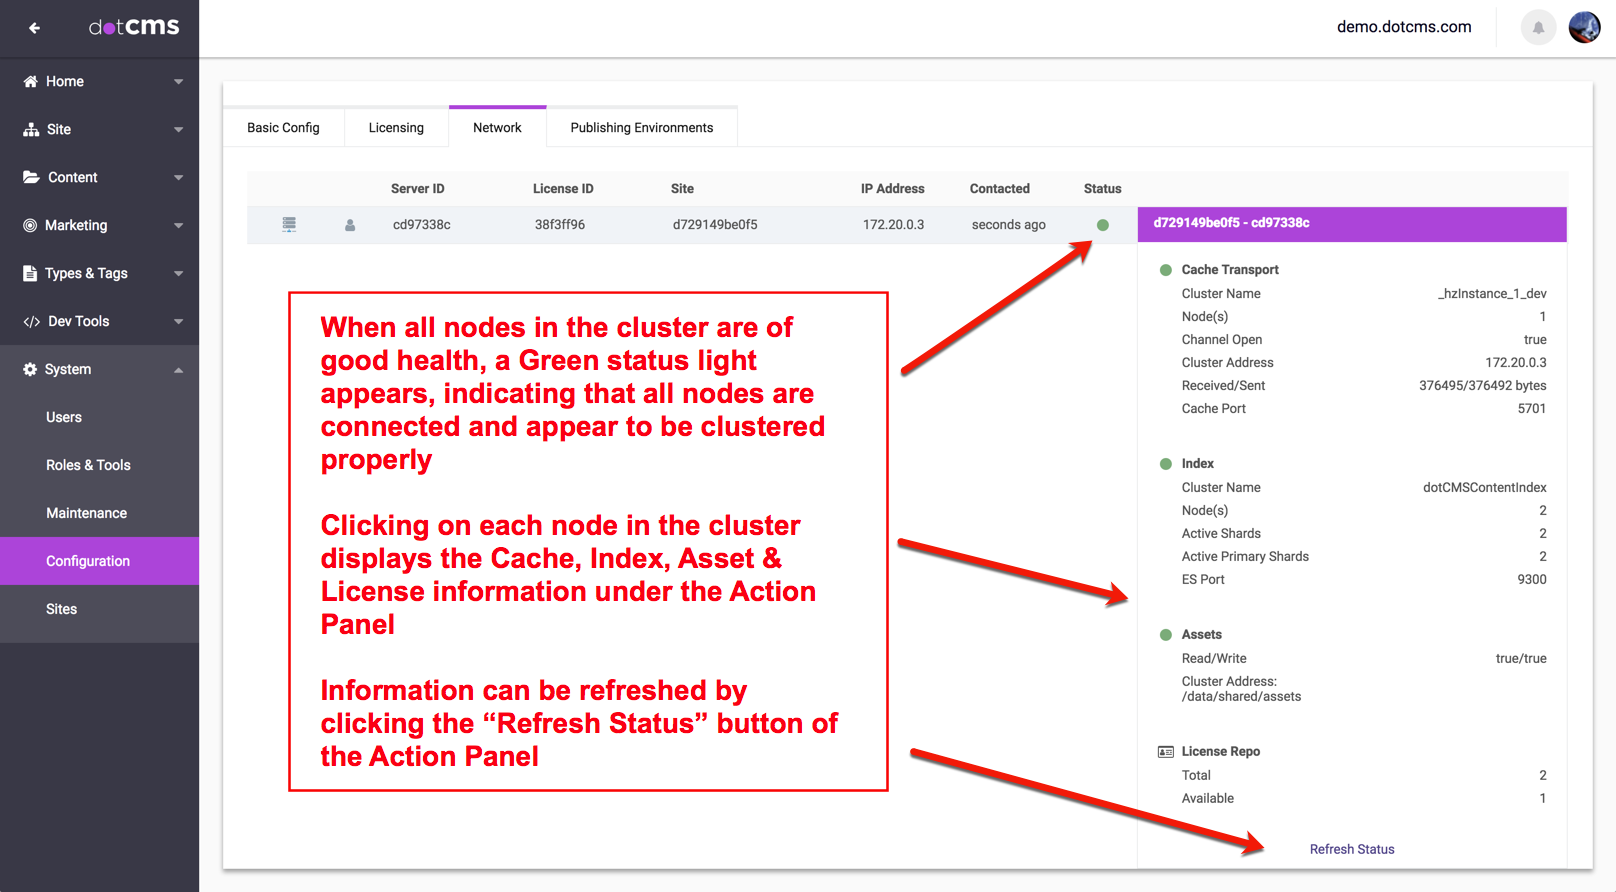Image resolution: width=1616 pixels, height=892 pixels.
Task: Click the user icon in the node row
Action: coord(350,225)
